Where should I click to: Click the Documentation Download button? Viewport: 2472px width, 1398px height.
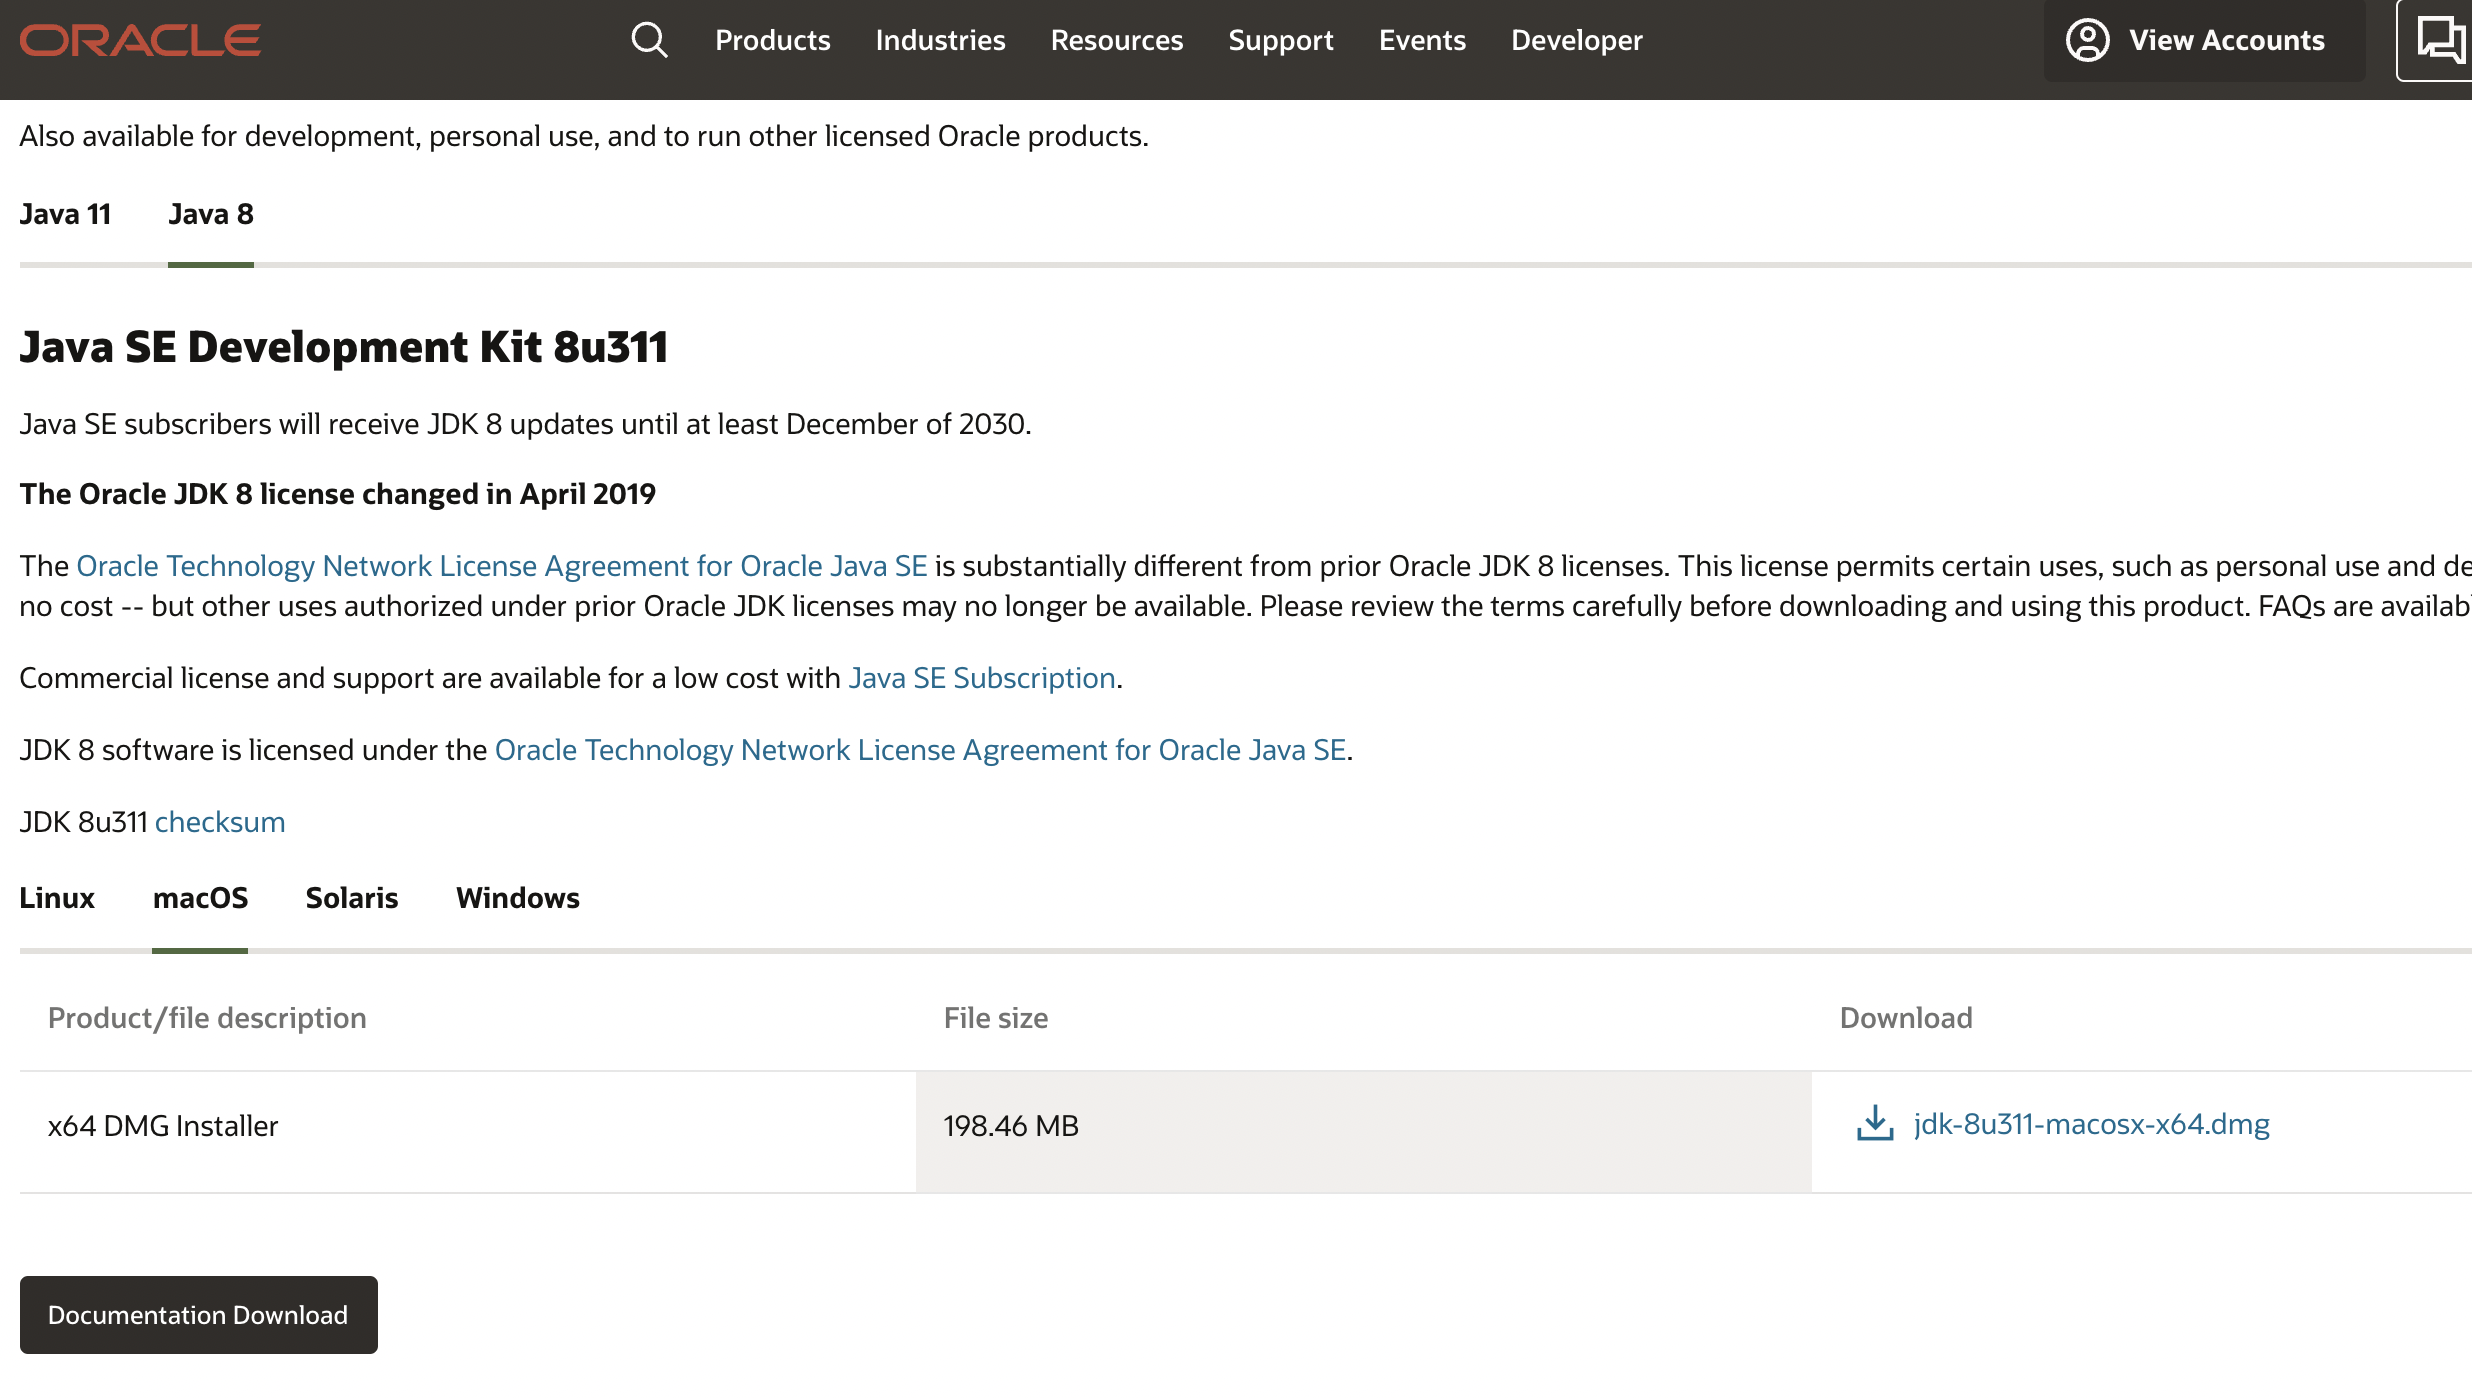[198, 1314]
